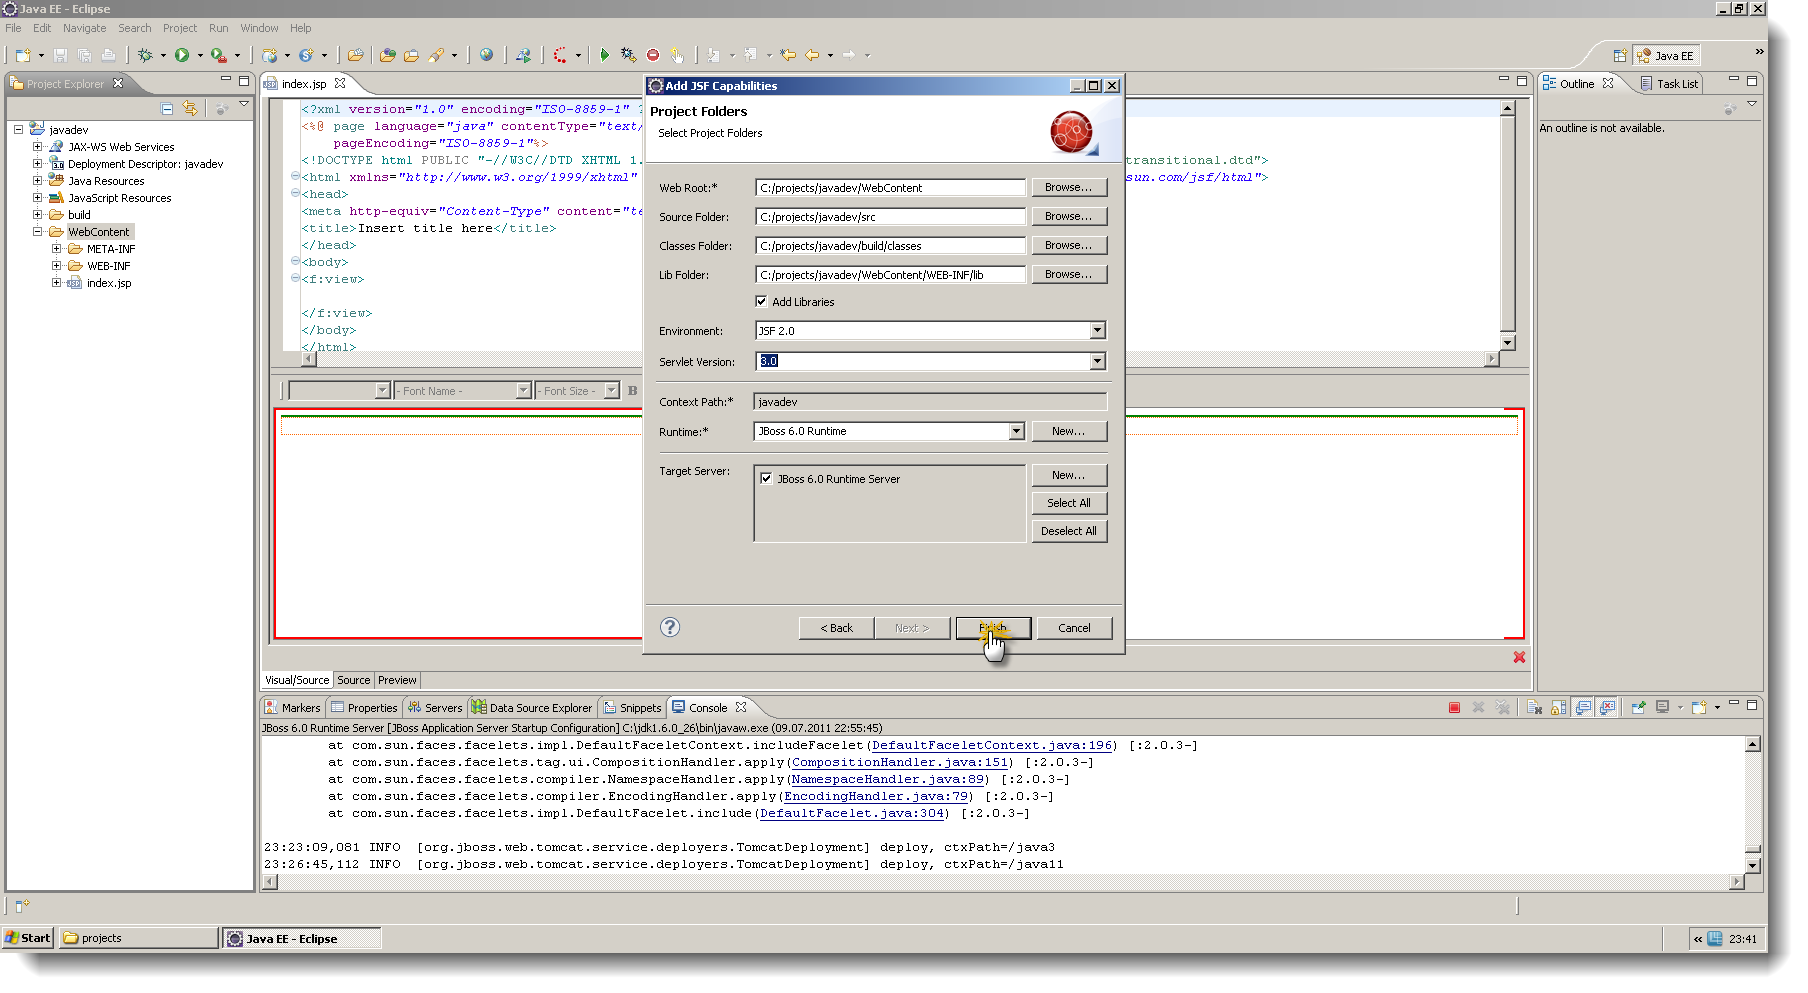Viewport: 1808px width, 993px height.
Task: Print the current document
Action: coord(108,55)
